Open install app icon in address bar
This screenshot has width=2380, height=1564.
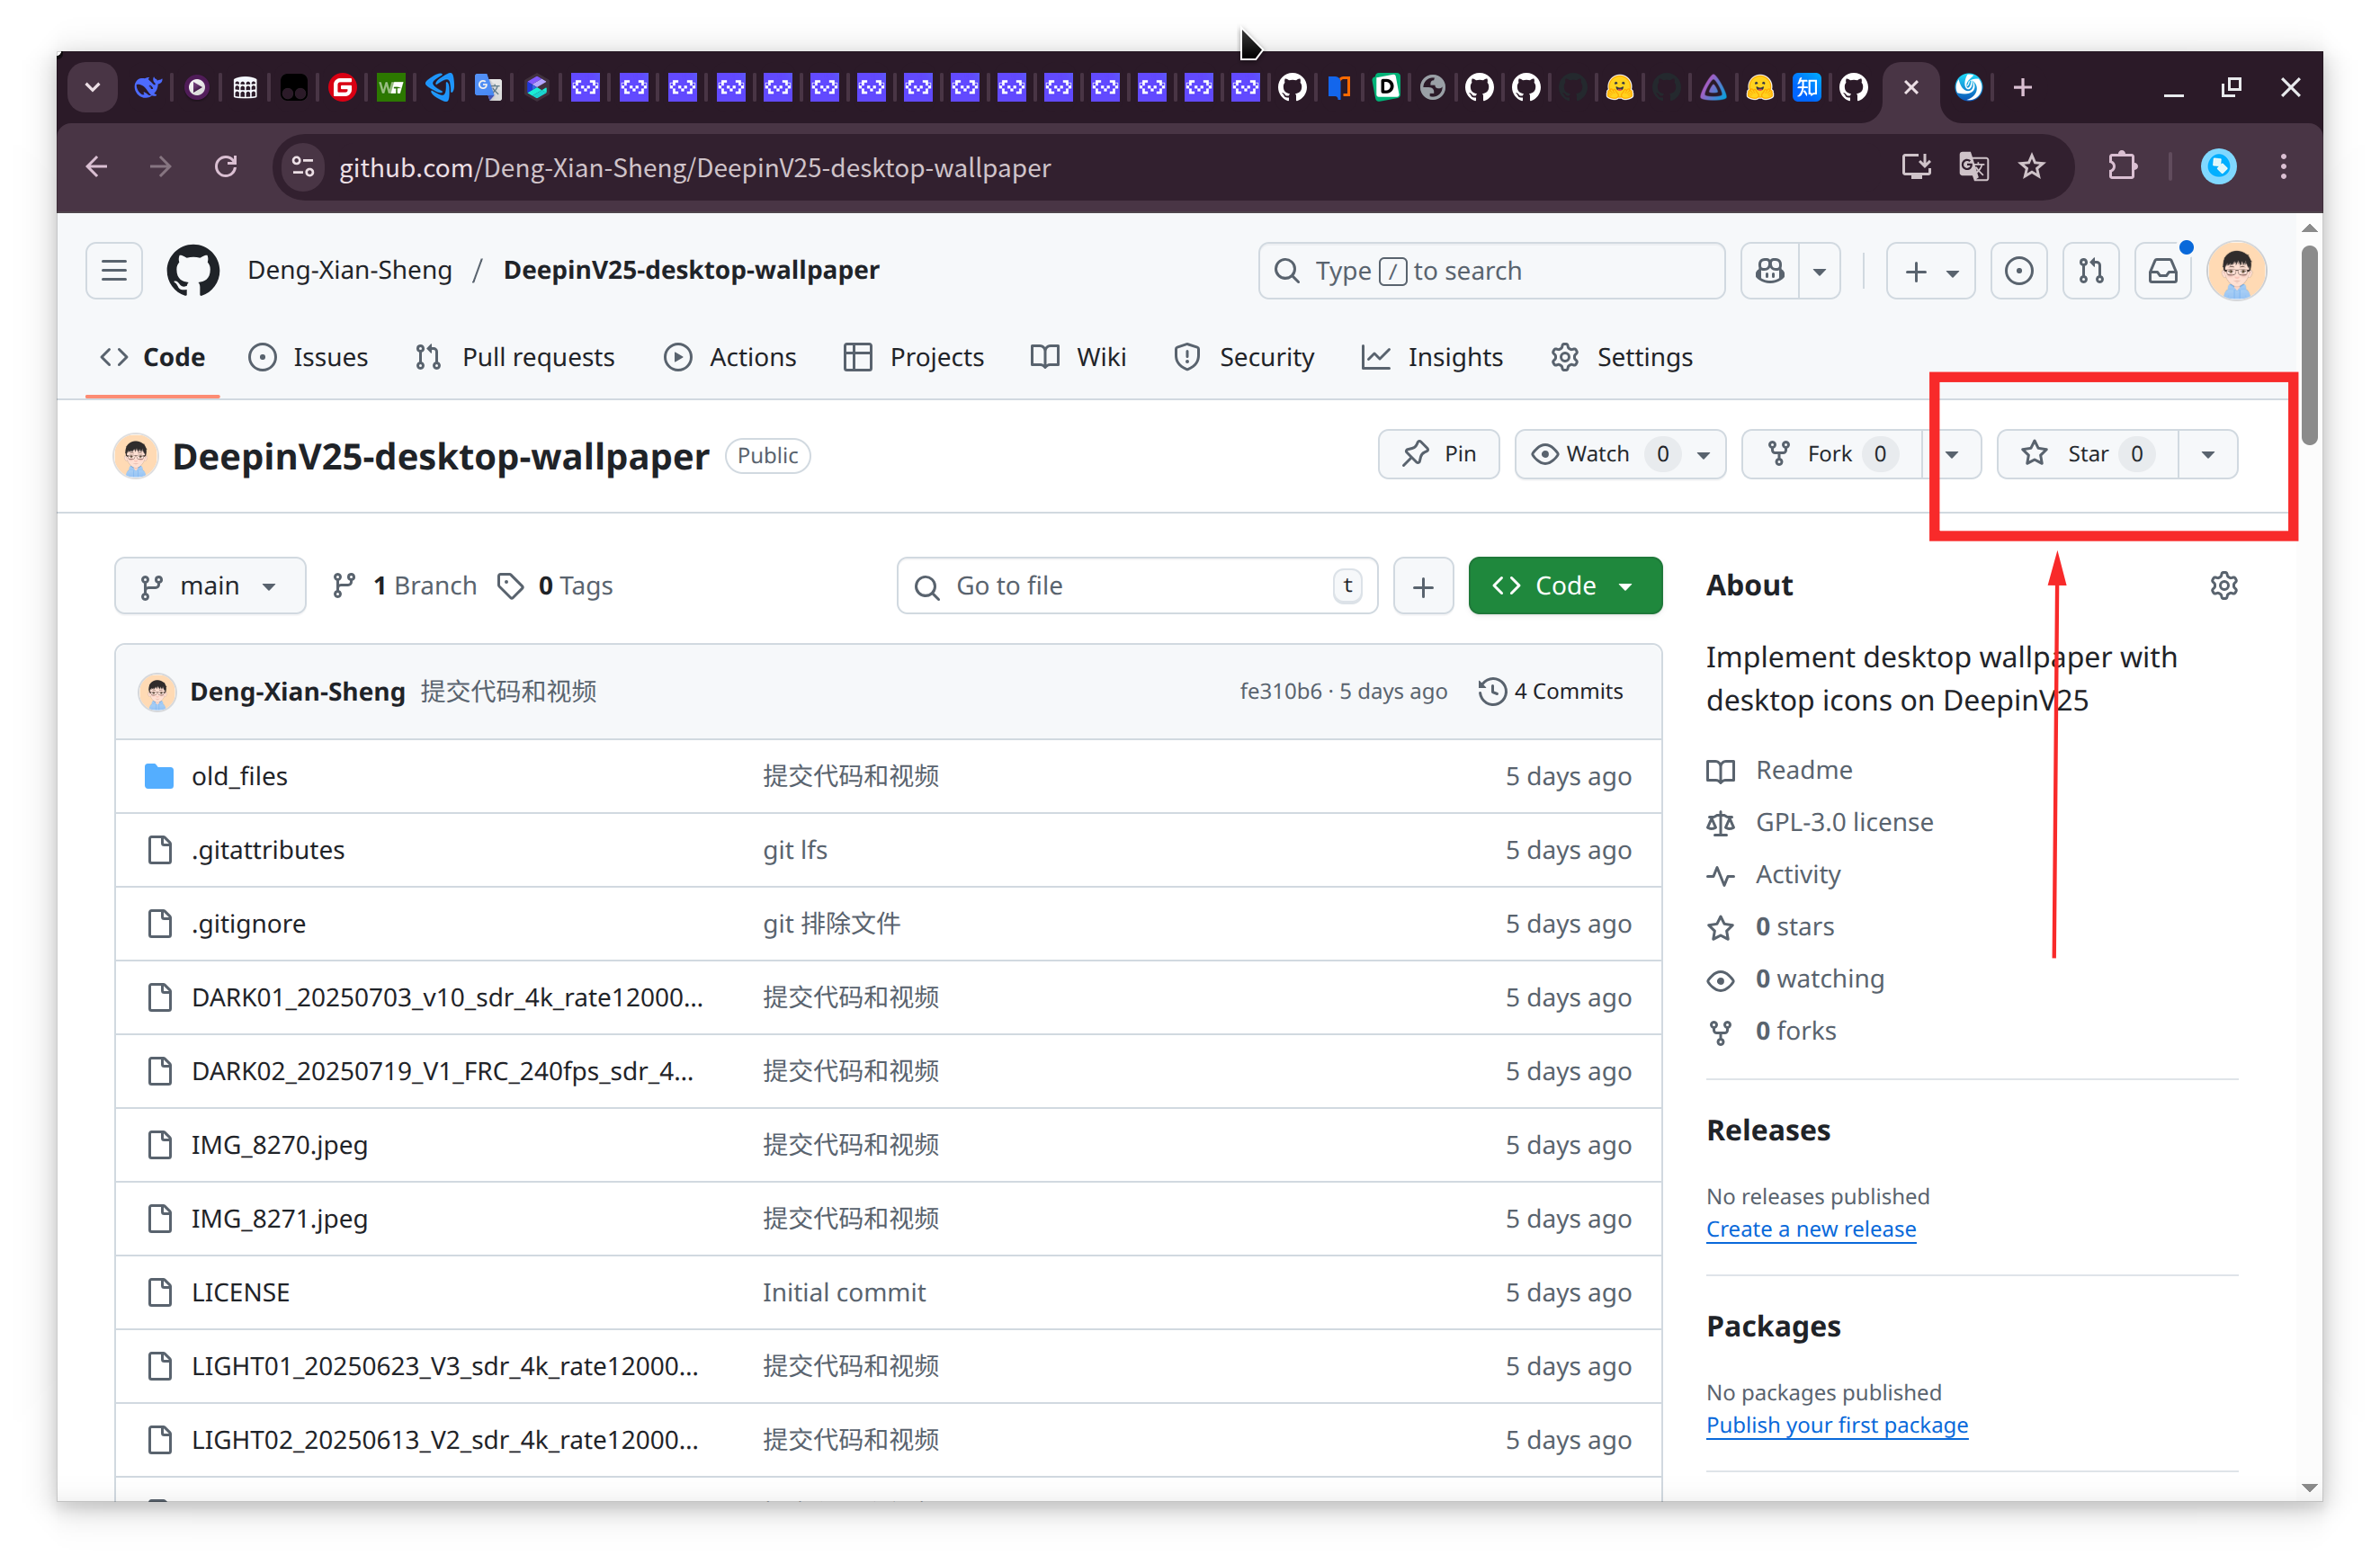1916,167
